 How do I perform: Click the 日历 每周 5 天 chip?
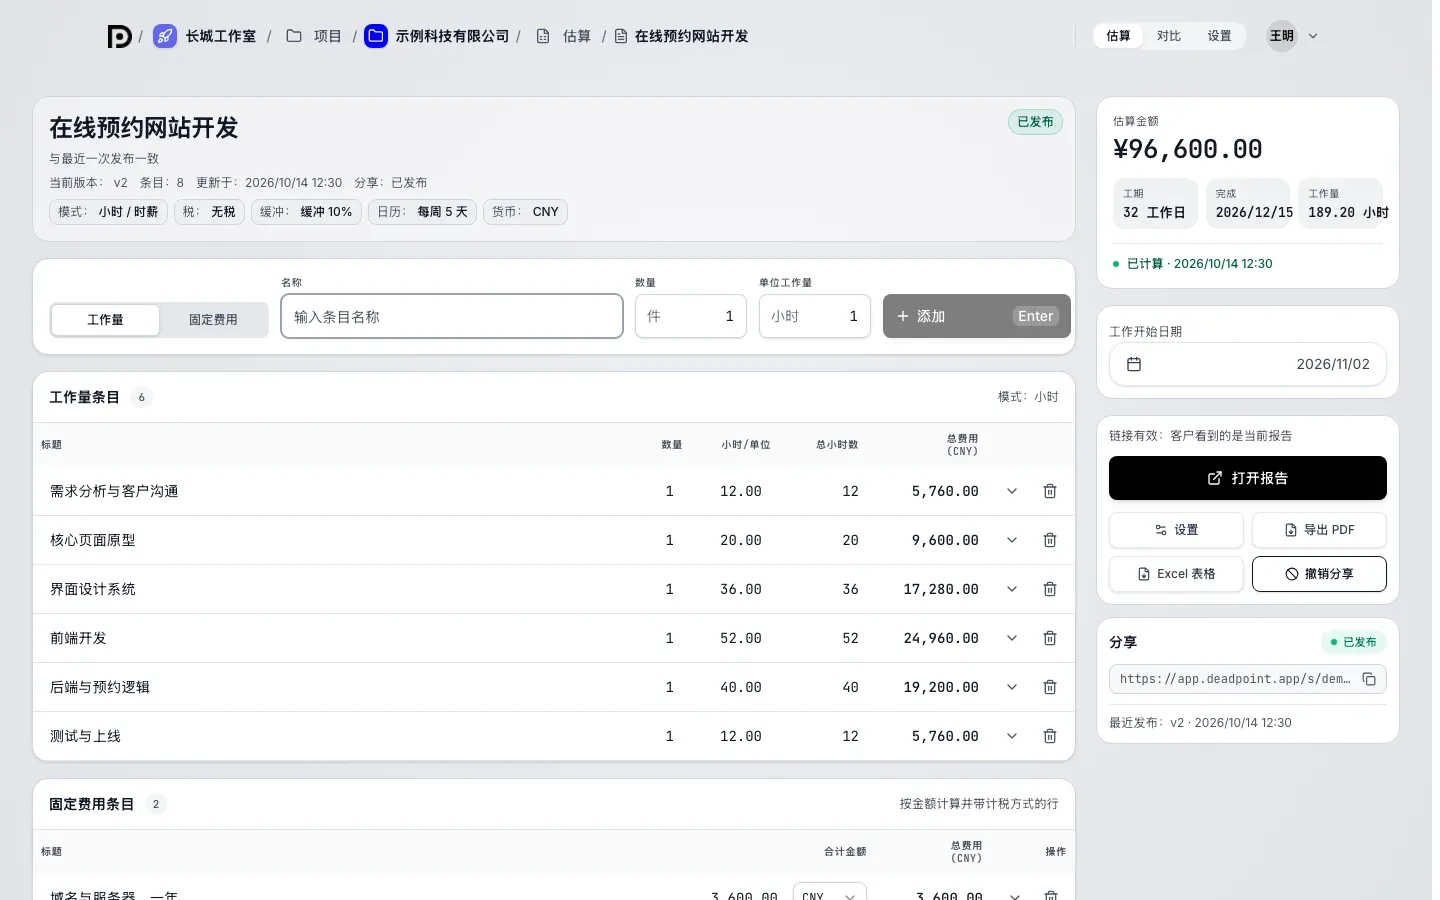[x=422, y=212]
